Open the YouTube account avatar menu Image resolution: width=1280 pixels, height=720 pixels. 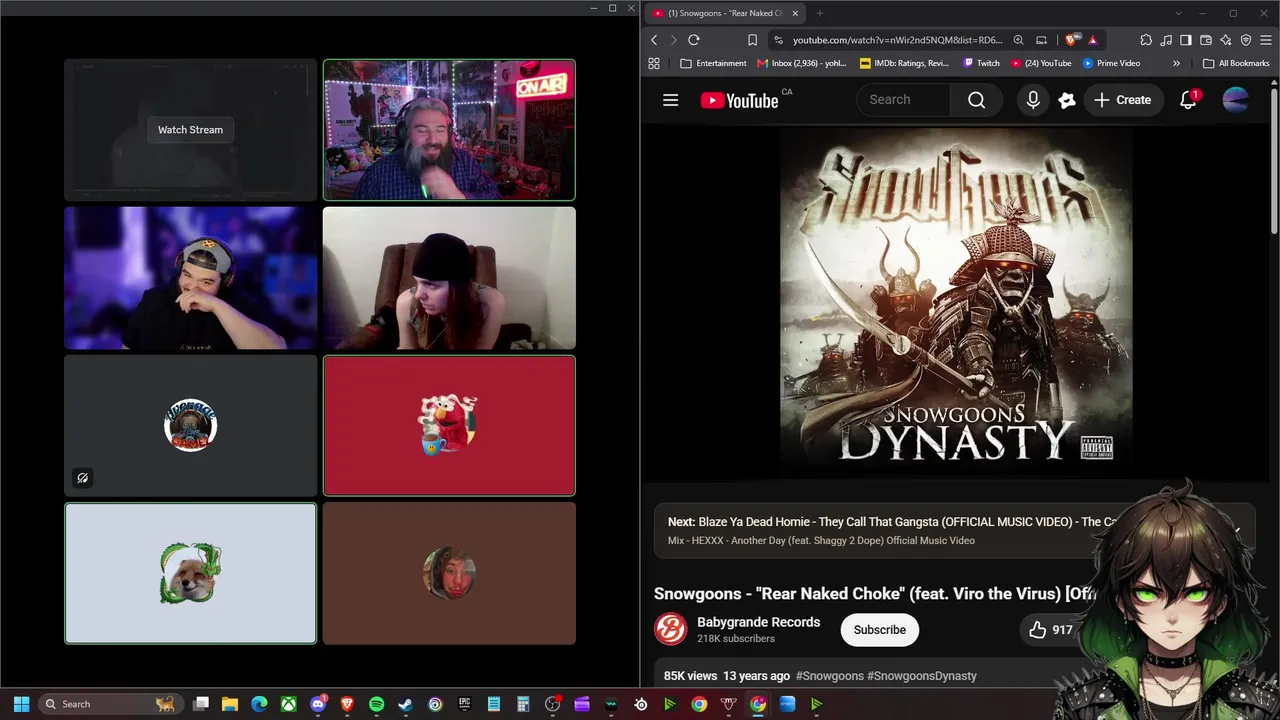(x=1236, y=100)
